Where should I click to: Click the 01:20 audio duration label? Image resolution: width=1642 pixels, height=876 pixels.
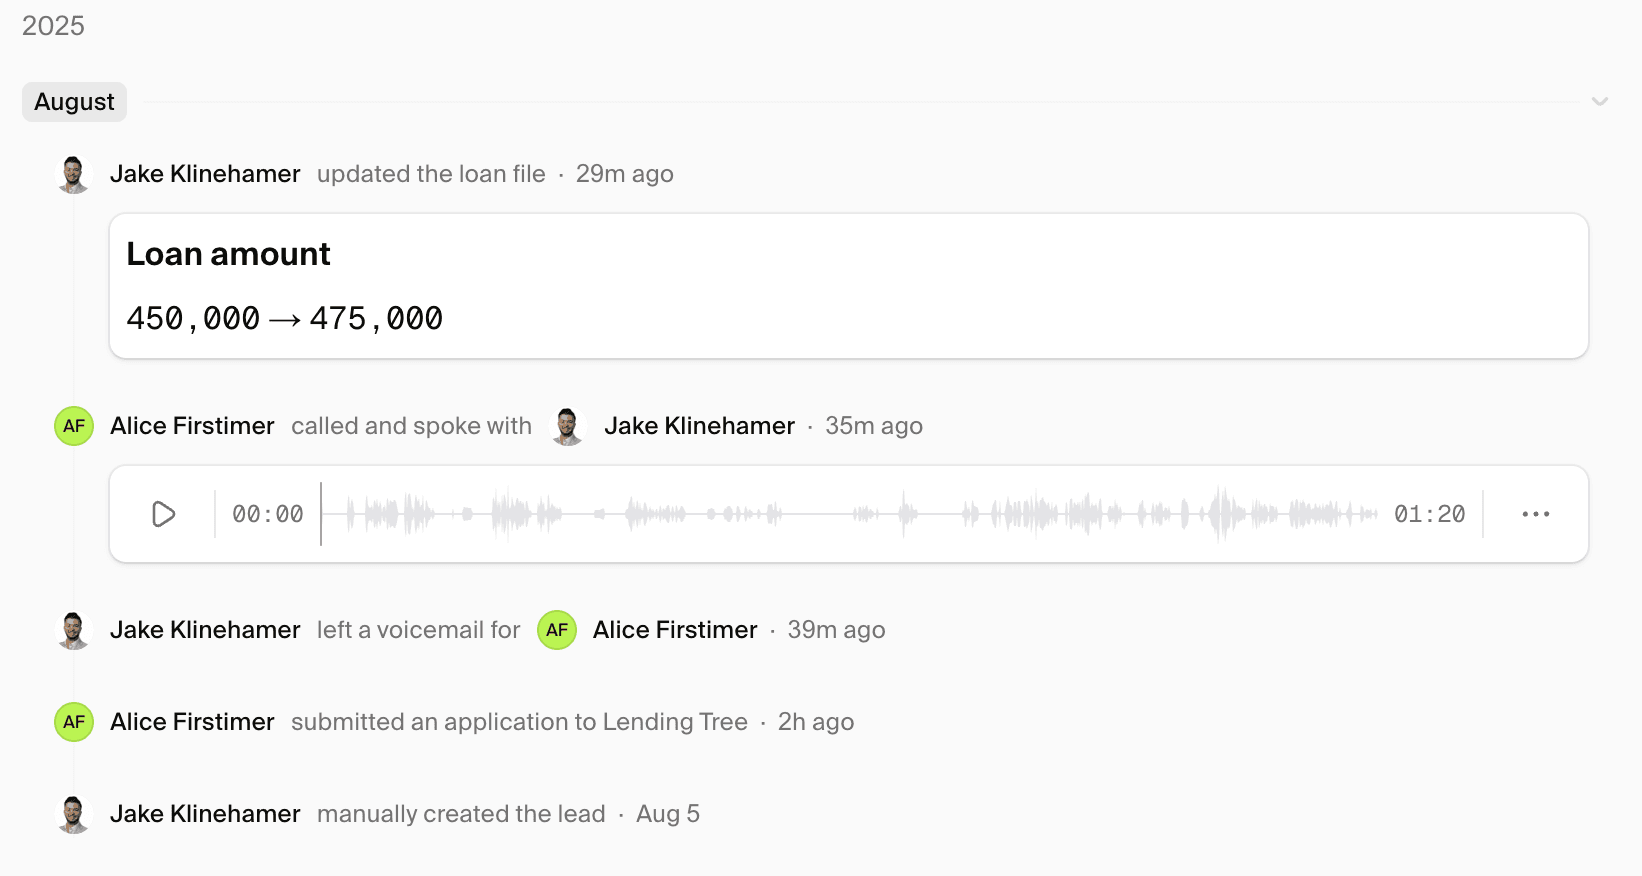pyautogui.click(x=1429, y=514)
